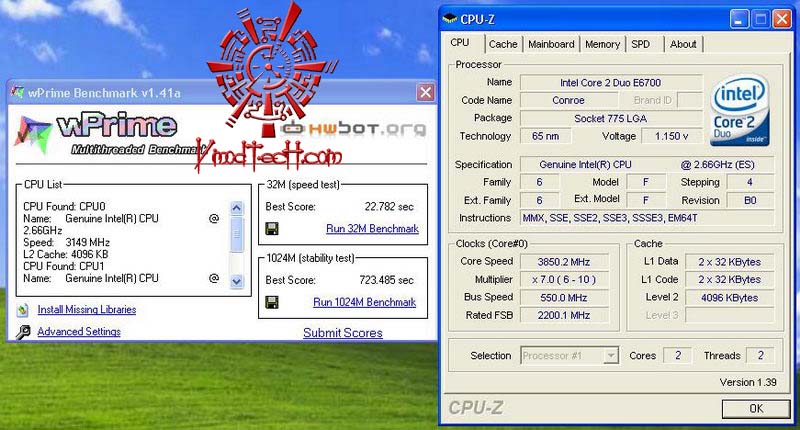Click the CPU List scroll down arrow
This screenshot has width=800, height=430.
236,281
